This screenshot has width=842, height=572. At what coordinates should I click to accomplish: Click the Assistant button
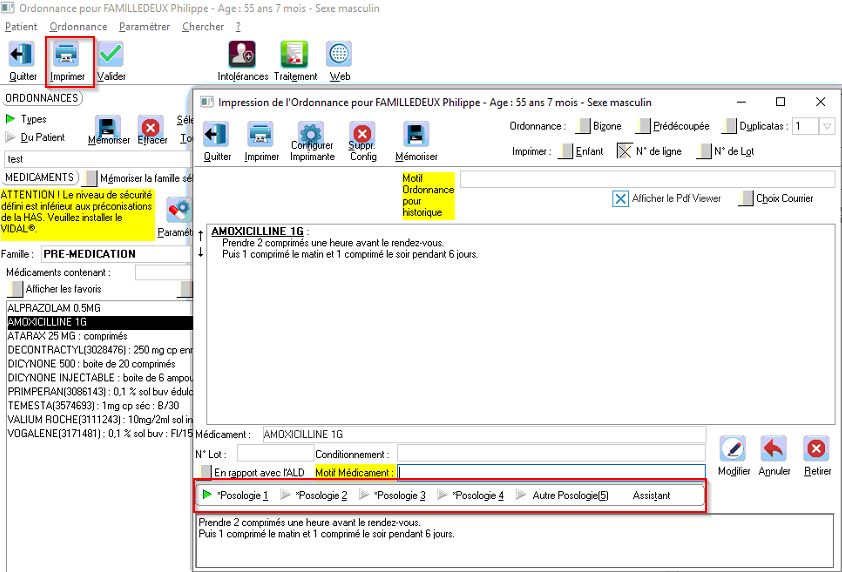pos(651,495)
